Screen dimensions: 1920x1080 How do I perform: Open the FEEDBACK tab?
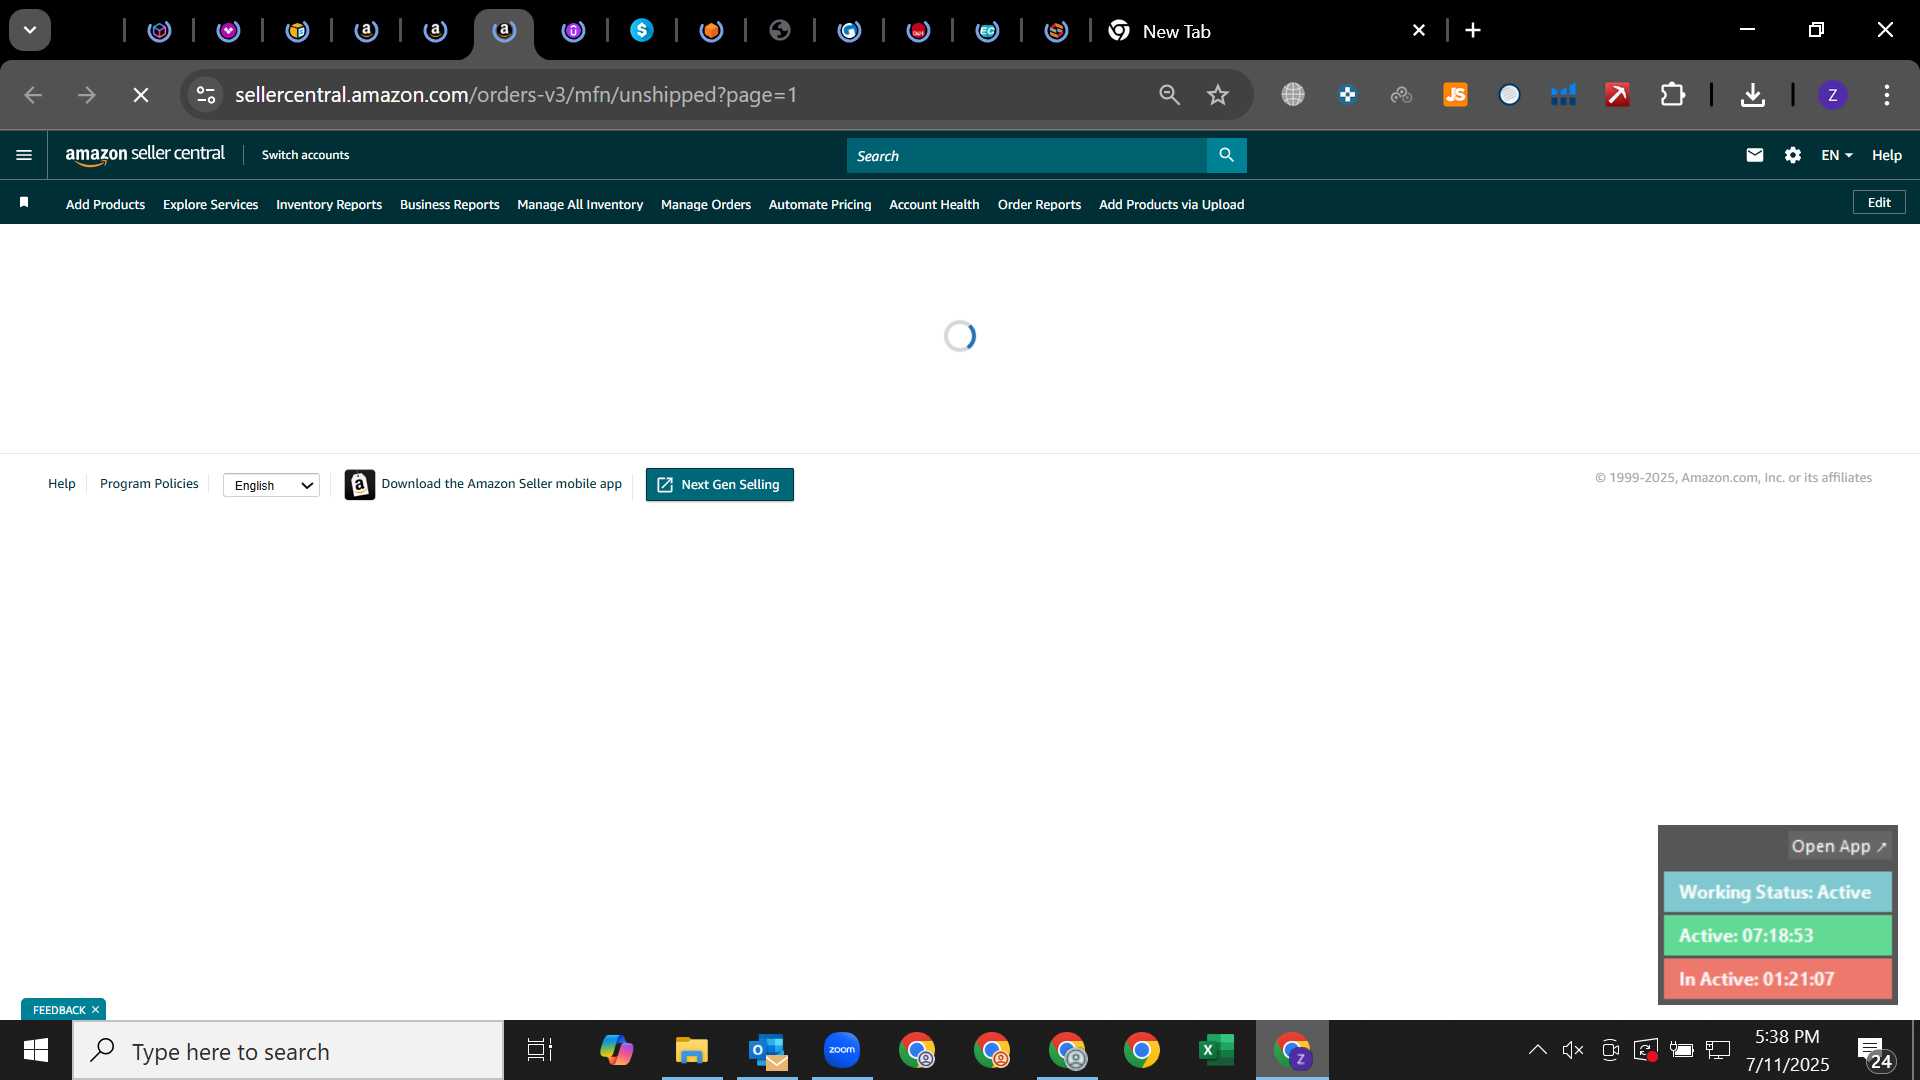(x=58, y=1010)
